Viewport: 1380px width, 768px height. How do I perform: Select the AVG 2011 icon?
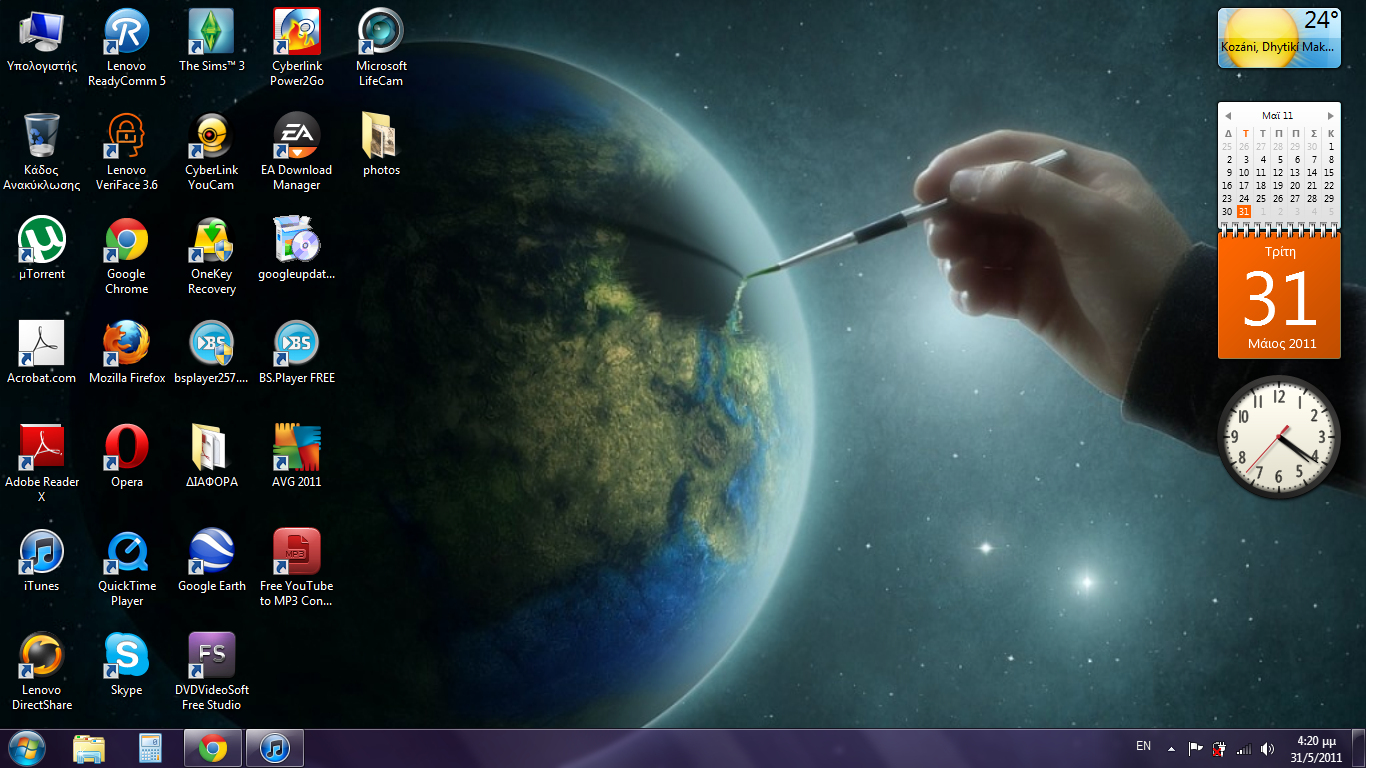[297, 457]
